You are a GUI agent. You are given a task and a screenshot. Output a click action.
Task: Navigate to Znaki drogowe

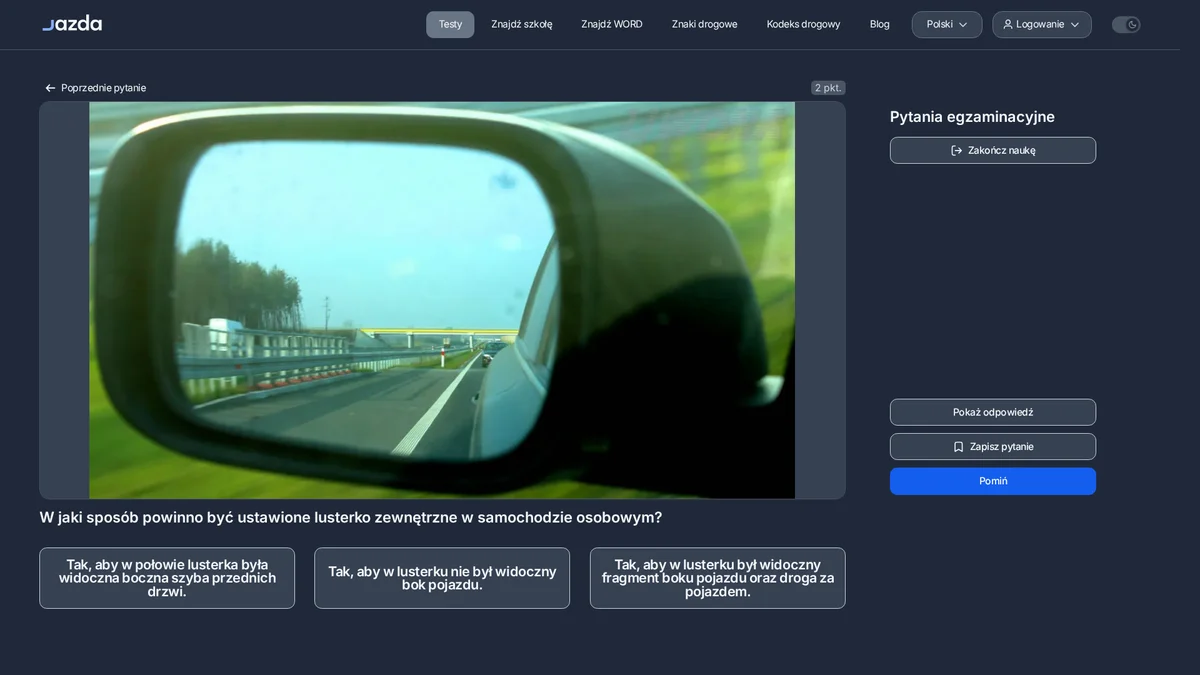pos(705,24)
